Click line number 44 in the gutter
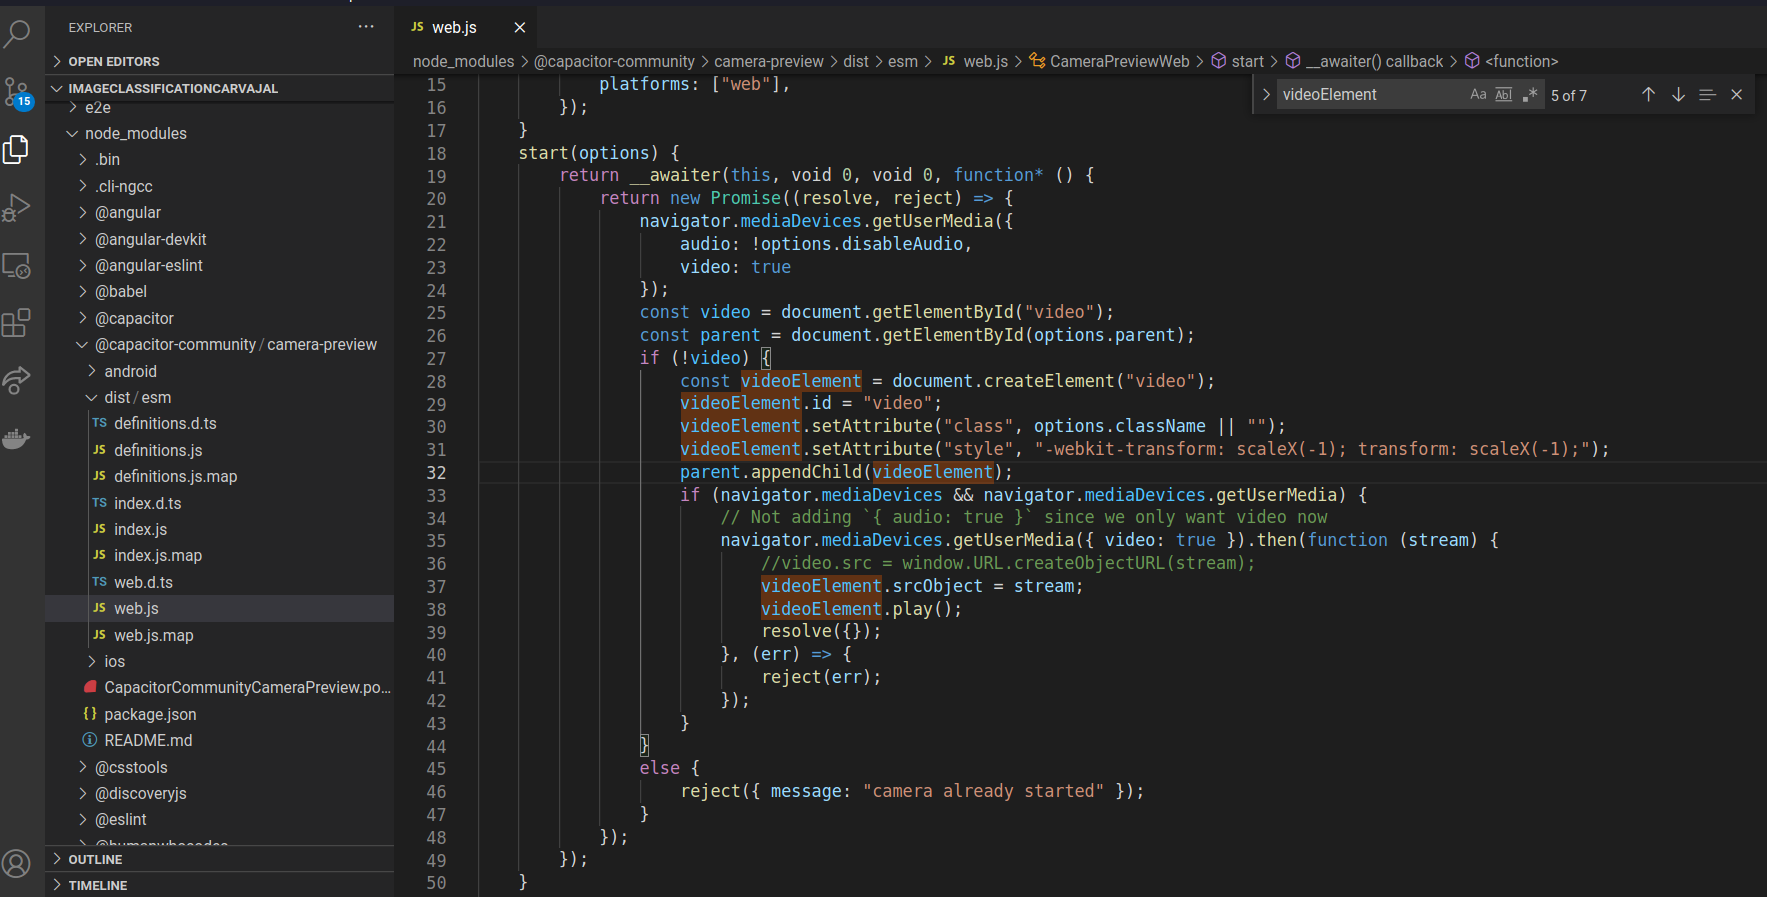 [x=436, y=746]
